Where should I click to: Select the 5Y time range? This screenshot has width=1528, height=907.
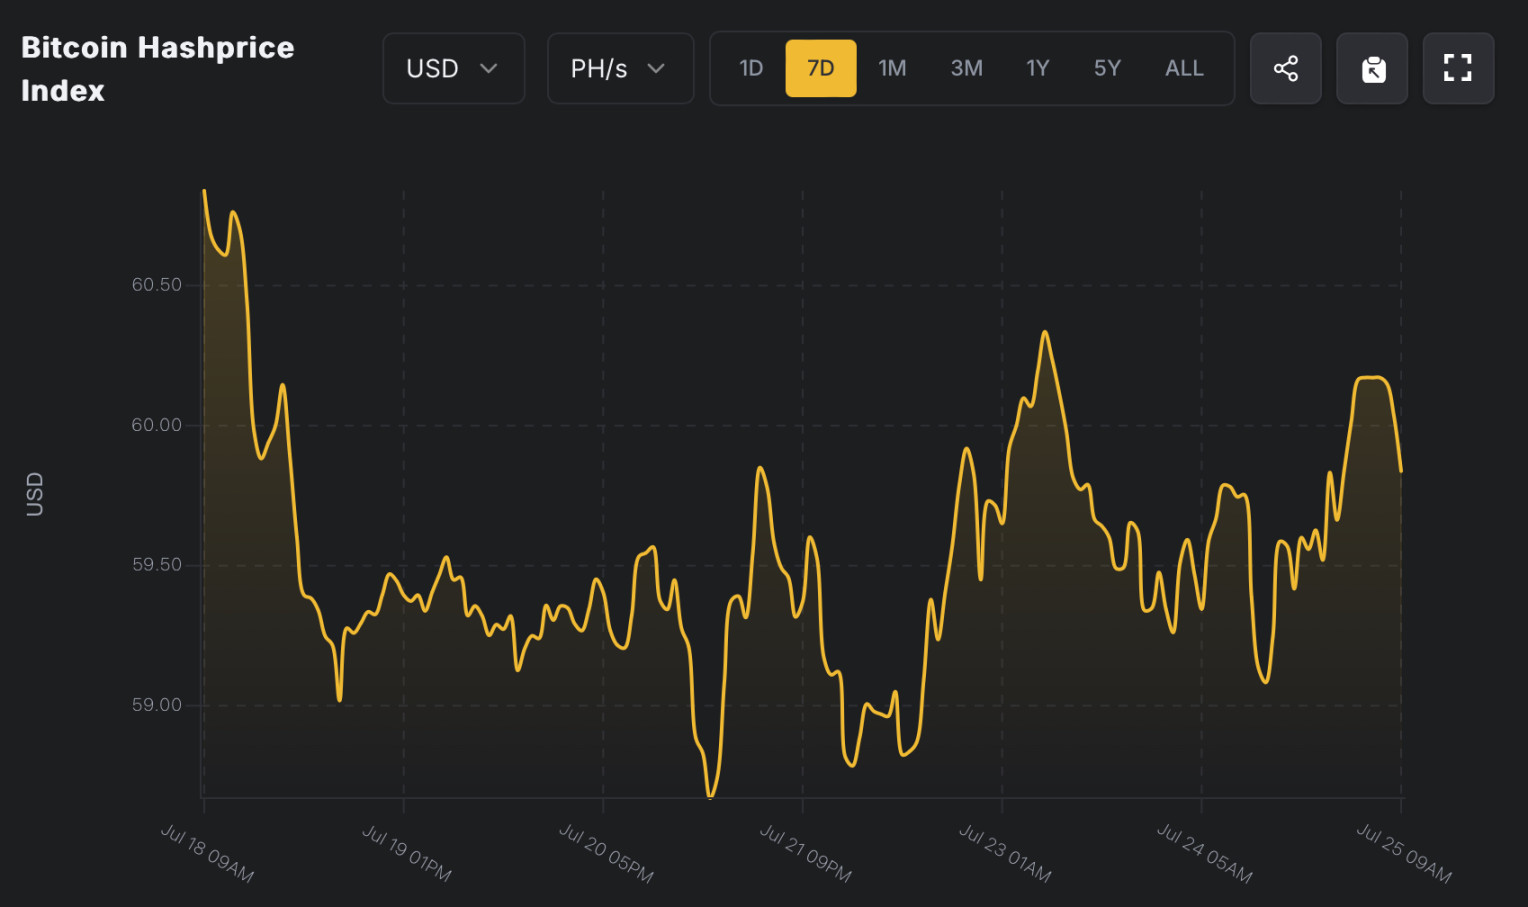point(1107,68)
